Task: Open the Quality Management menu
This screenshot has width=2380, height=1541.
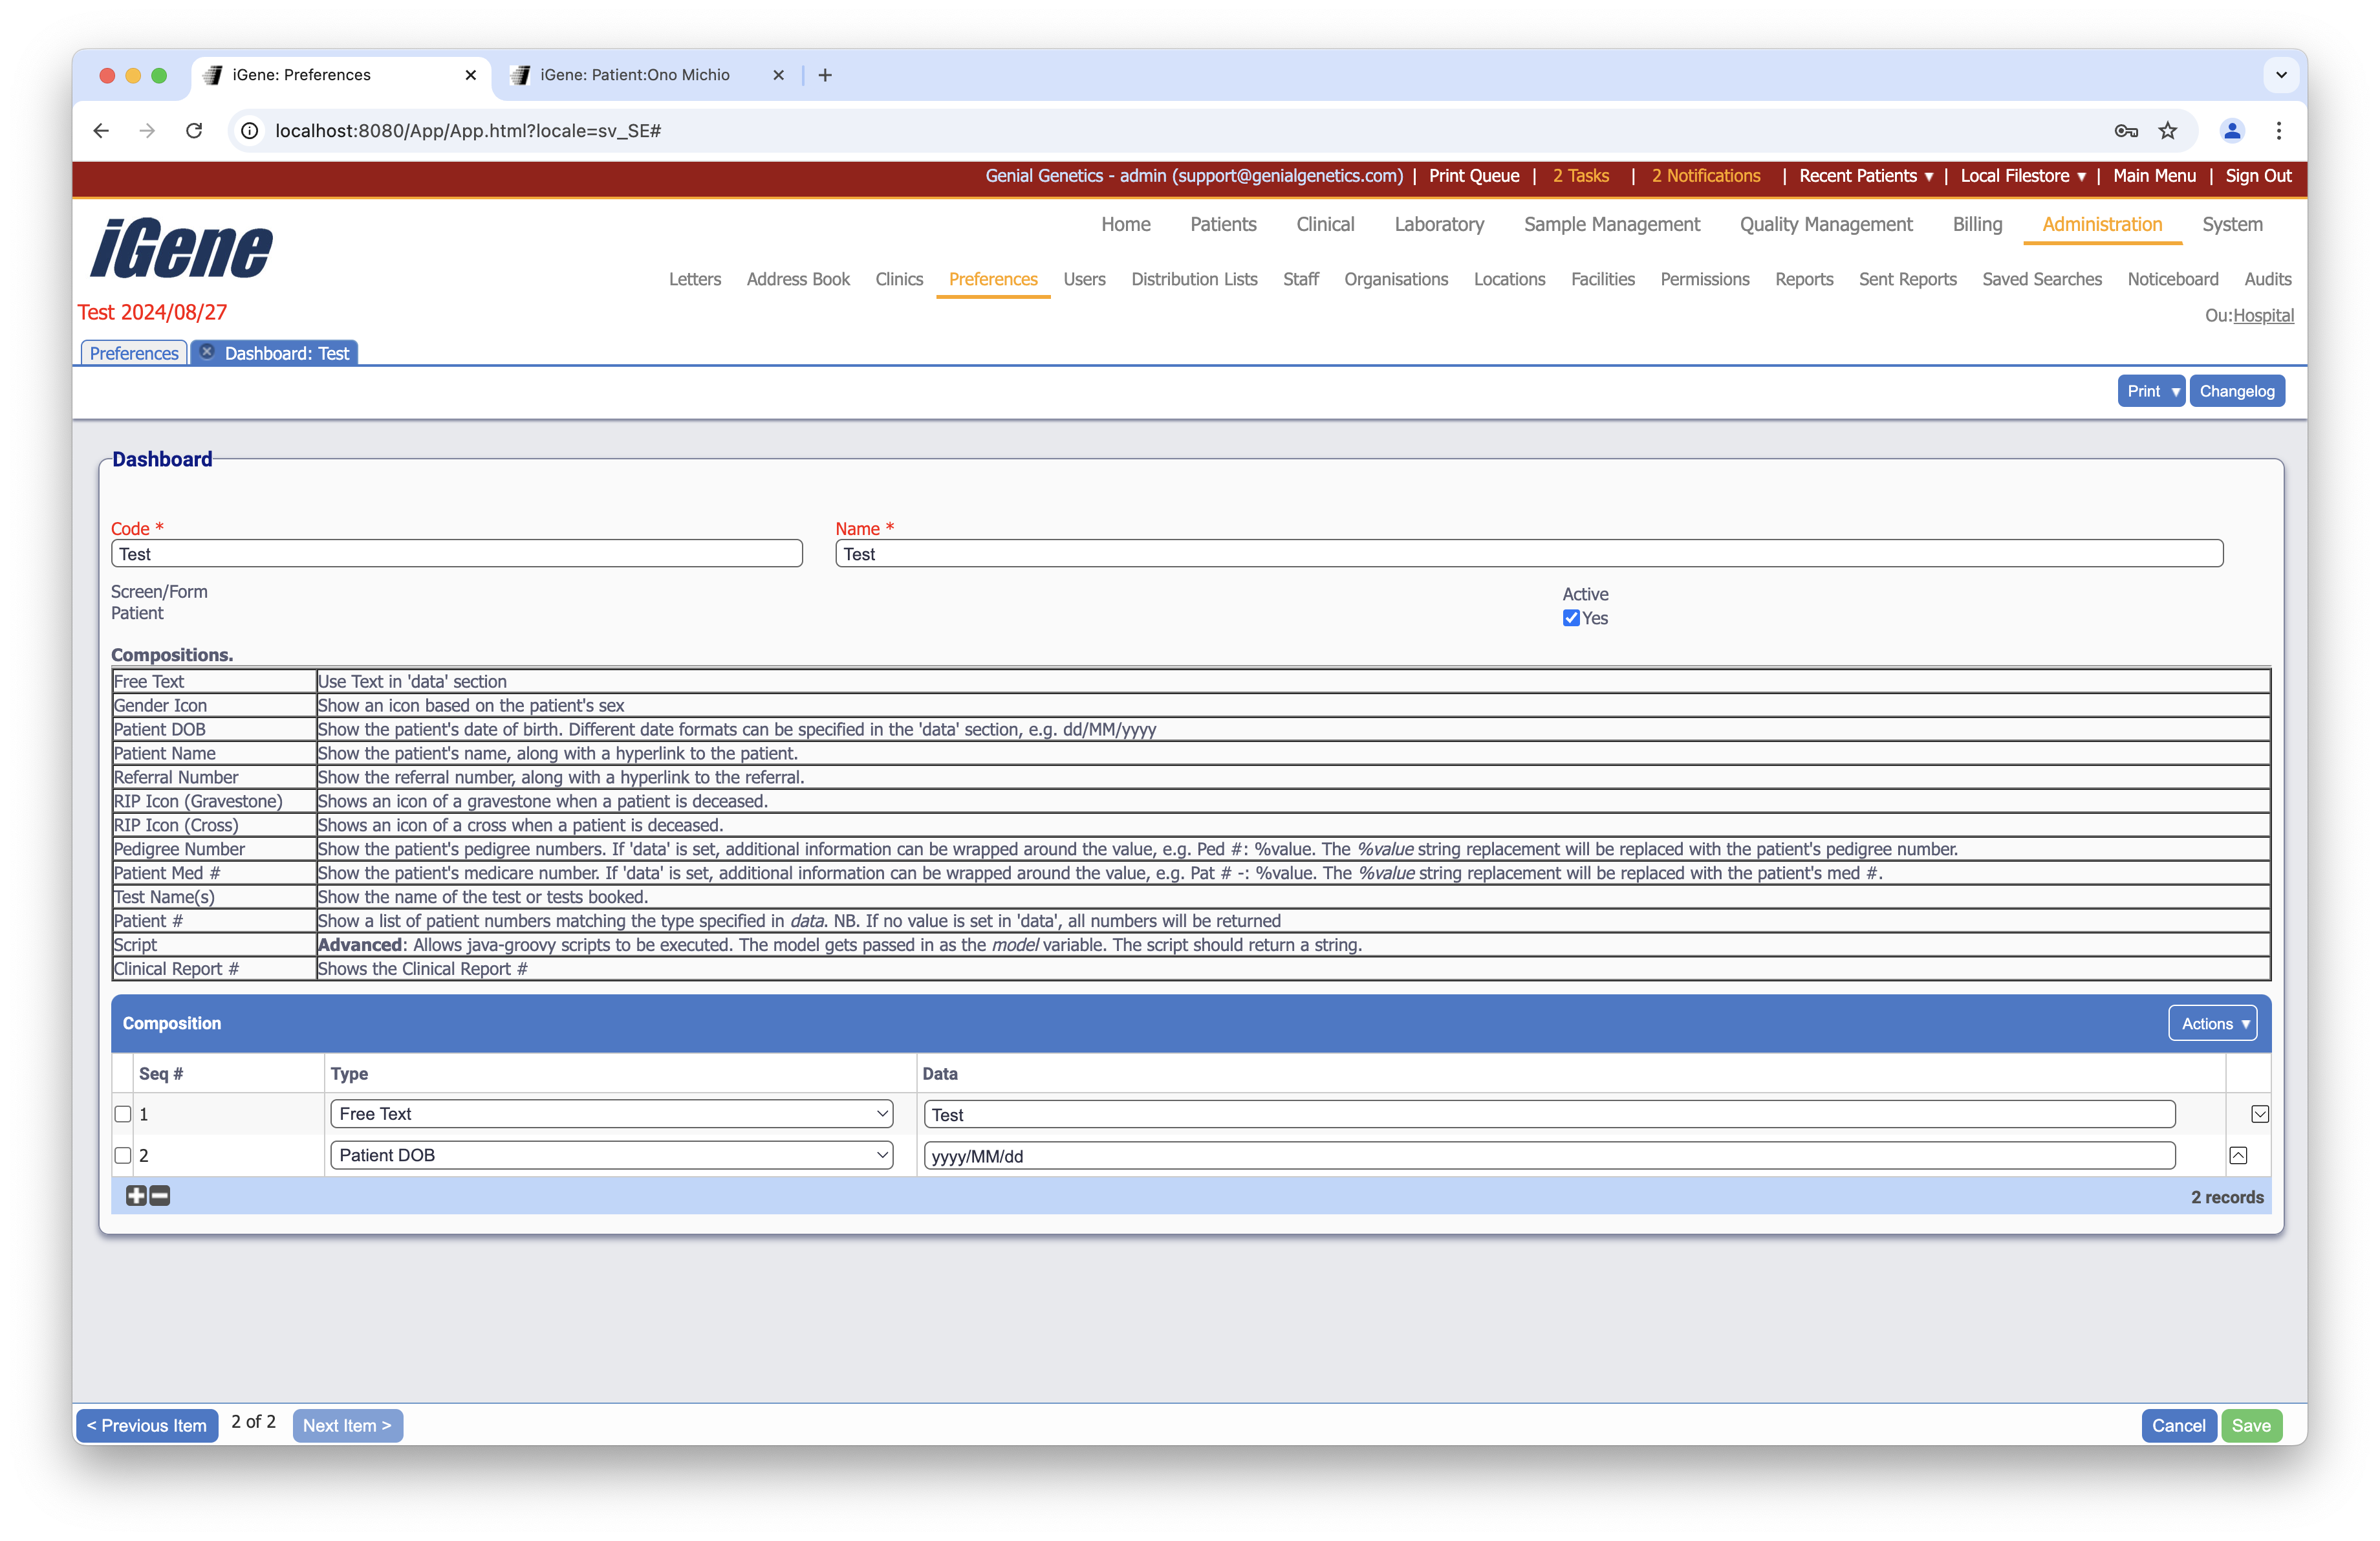Action: click(x=1825, y=224)
